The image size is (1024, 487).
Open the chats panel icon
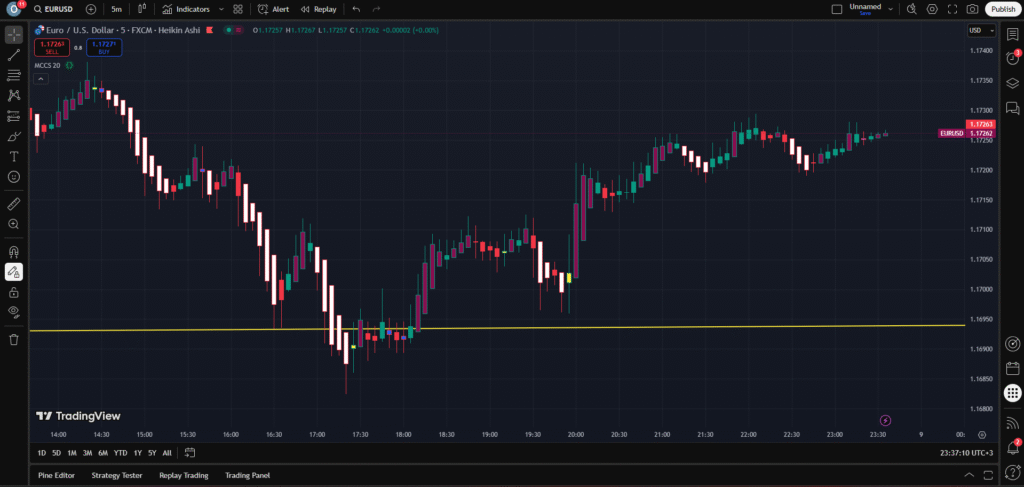(x=1012, y=107)
